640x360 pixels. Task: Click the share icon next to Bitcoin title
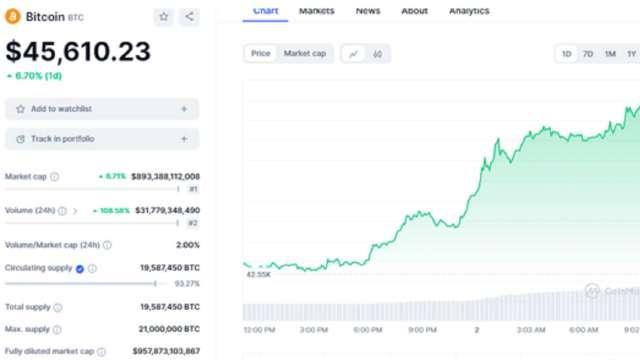pyautogui.click(x=189, y=17)
